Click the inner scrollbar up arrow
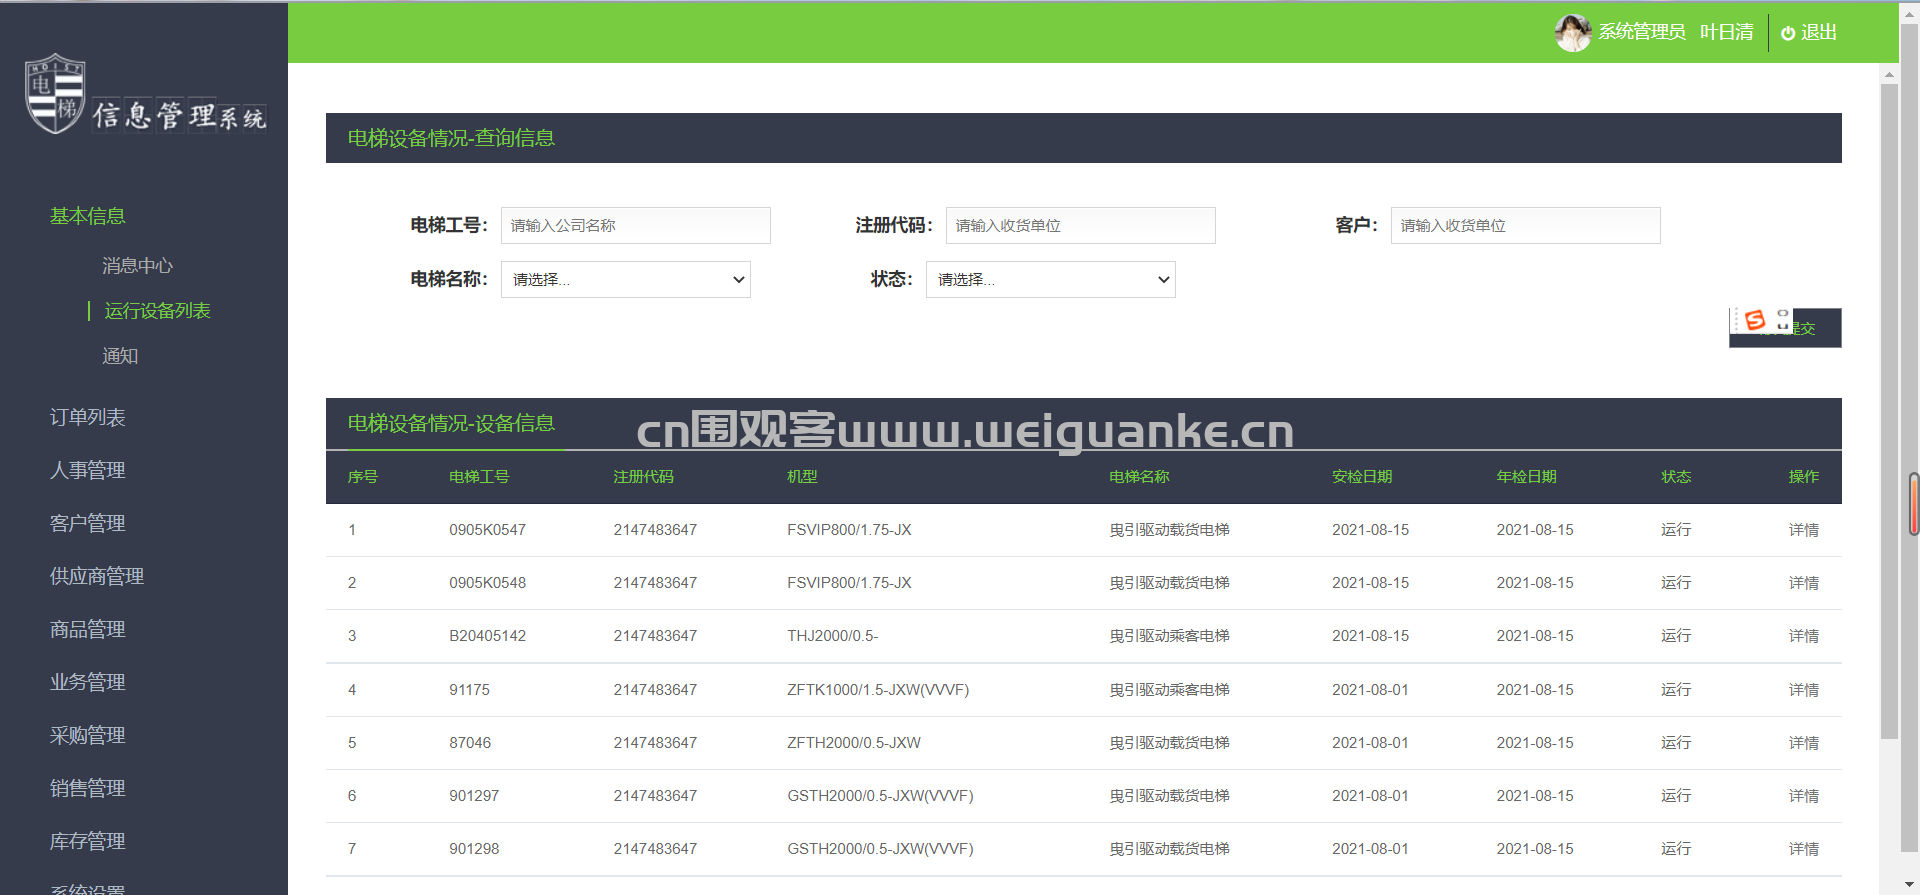The height and width of the screenshot is (895, 1920). [1889, 74]
